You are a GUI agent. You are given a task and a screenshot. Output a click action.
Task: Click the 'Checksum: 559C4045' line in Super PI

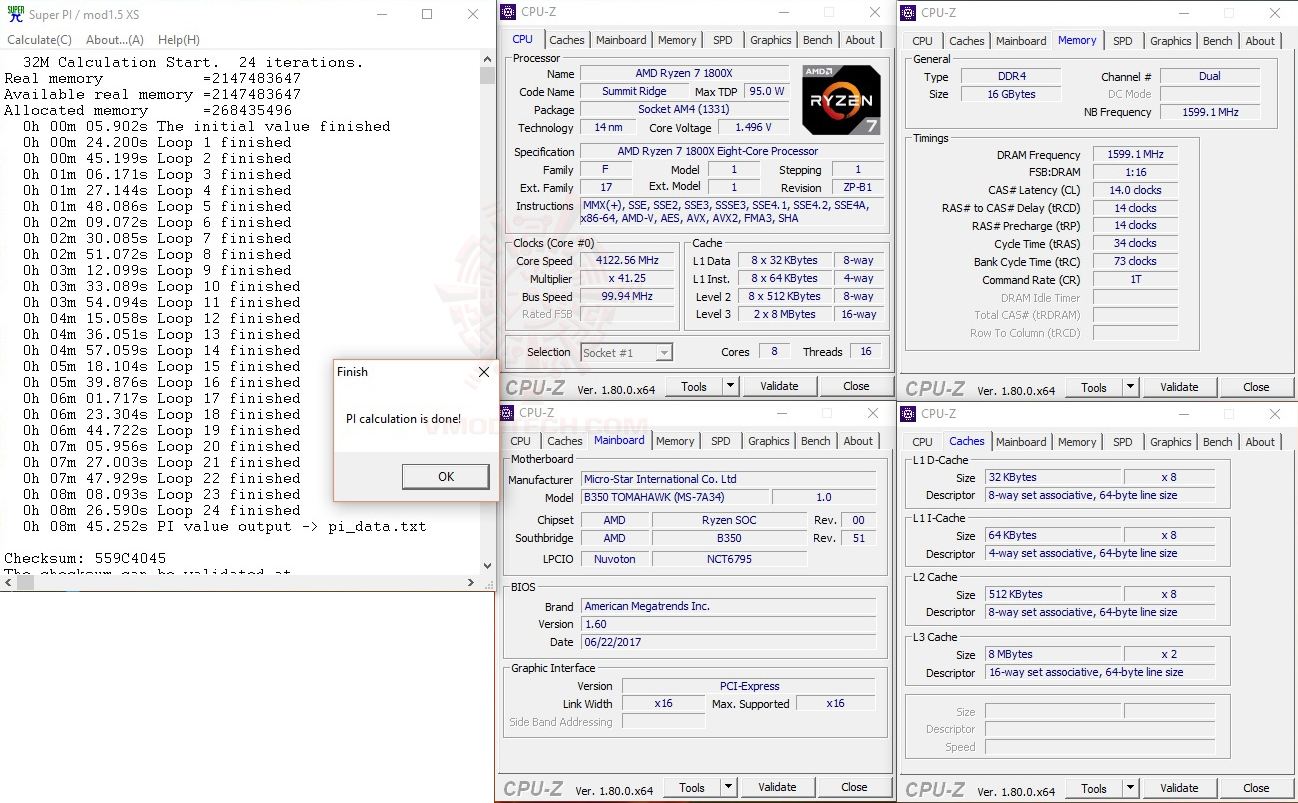[86, 558]
